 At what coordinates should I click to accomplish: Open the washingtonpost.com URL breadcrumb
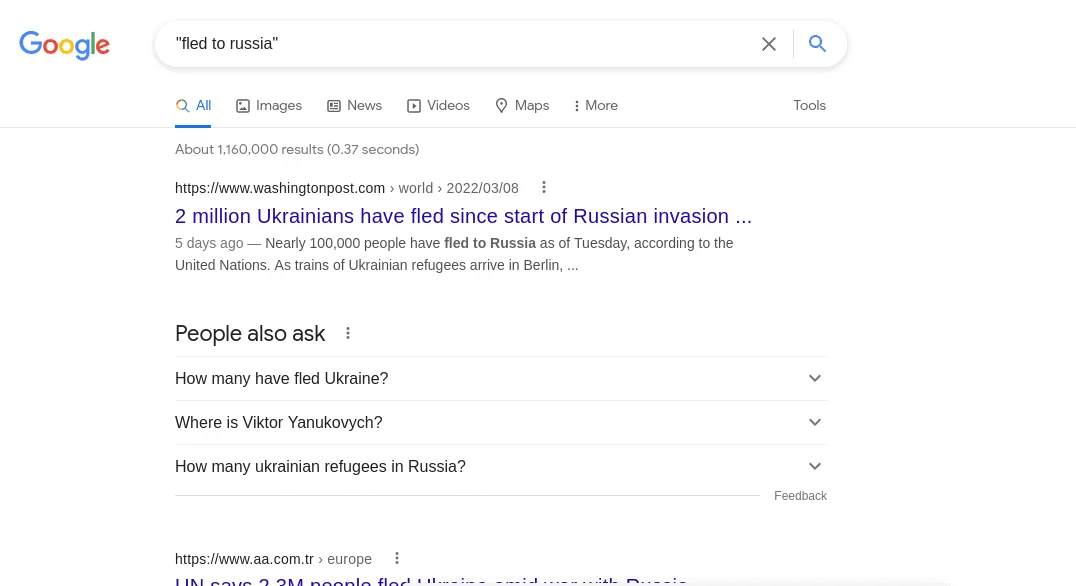point(347,188)
